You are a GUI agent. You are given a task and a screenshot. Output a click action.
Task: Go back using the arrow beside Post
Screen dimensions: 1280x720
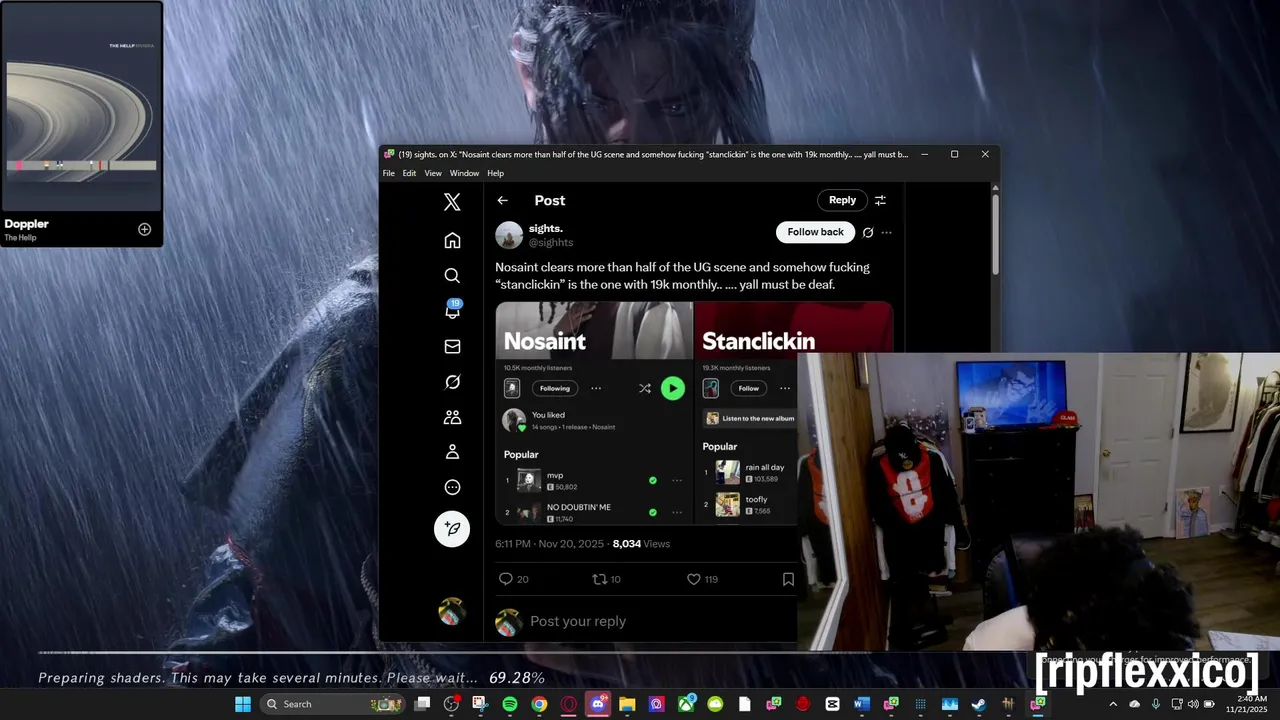[503, 200]
